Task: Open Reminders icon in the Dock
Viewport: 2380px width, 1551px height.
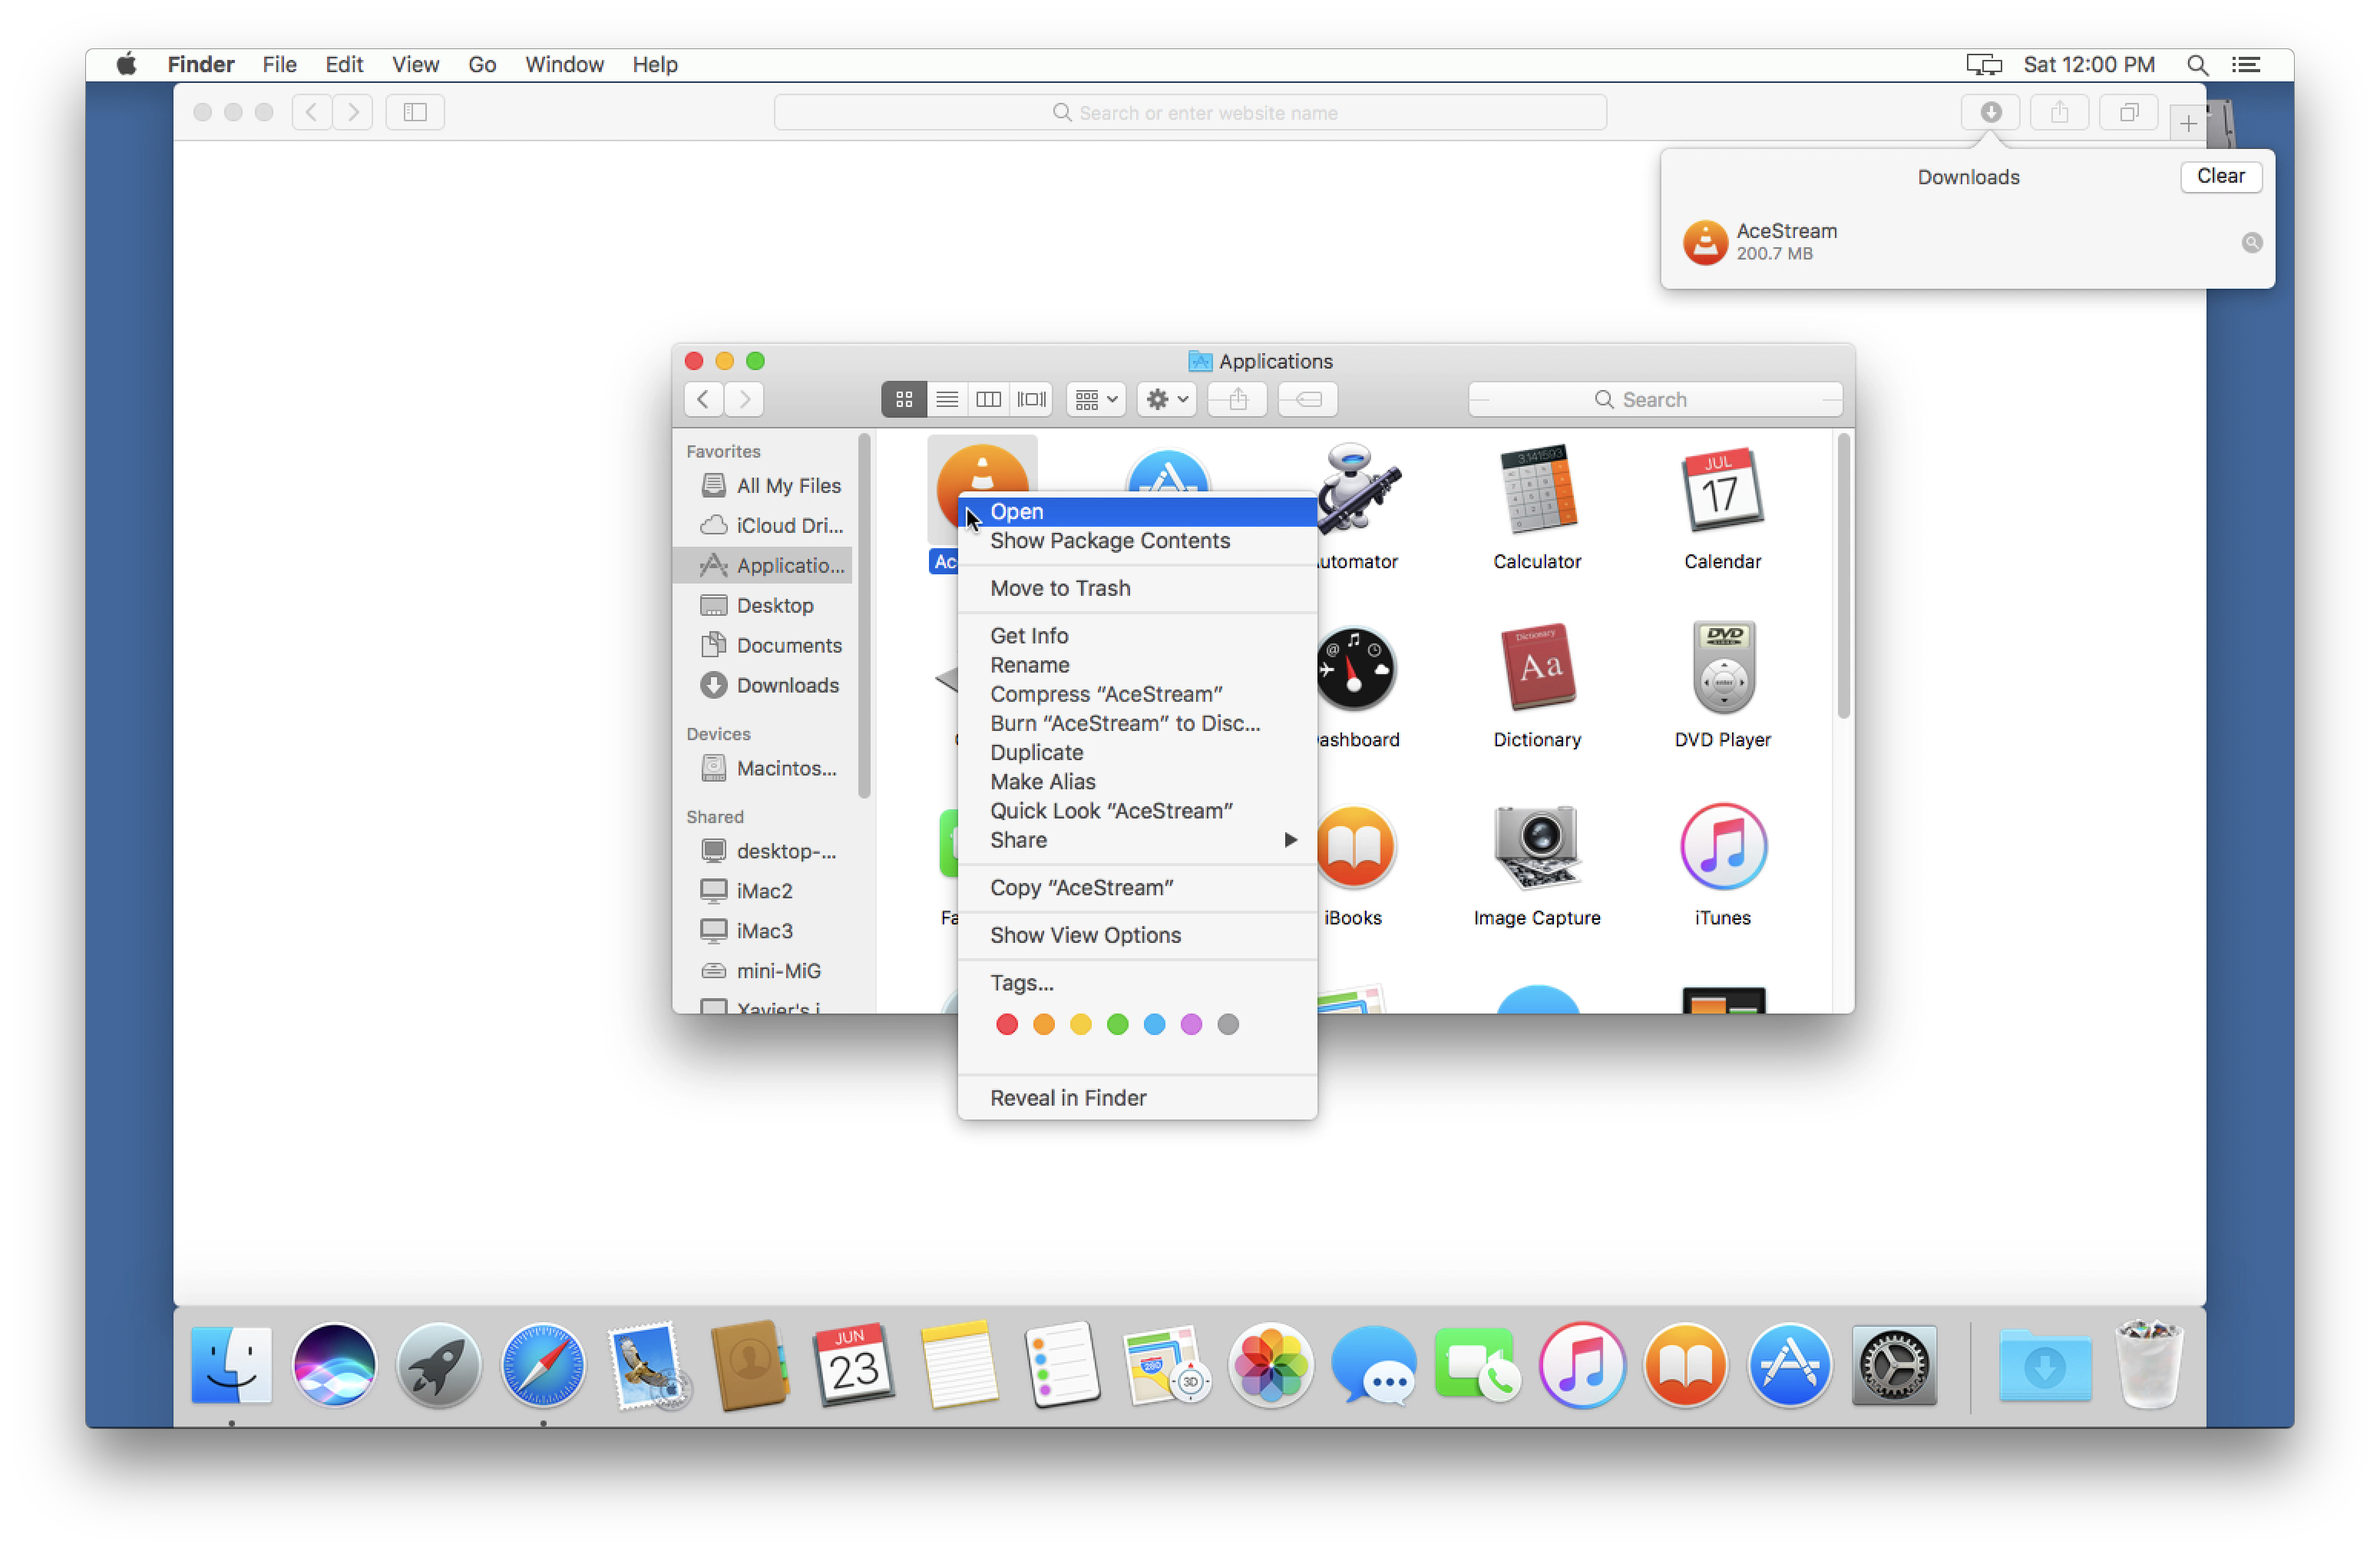Action: pyautogui.click(x=1063, y=1365)
